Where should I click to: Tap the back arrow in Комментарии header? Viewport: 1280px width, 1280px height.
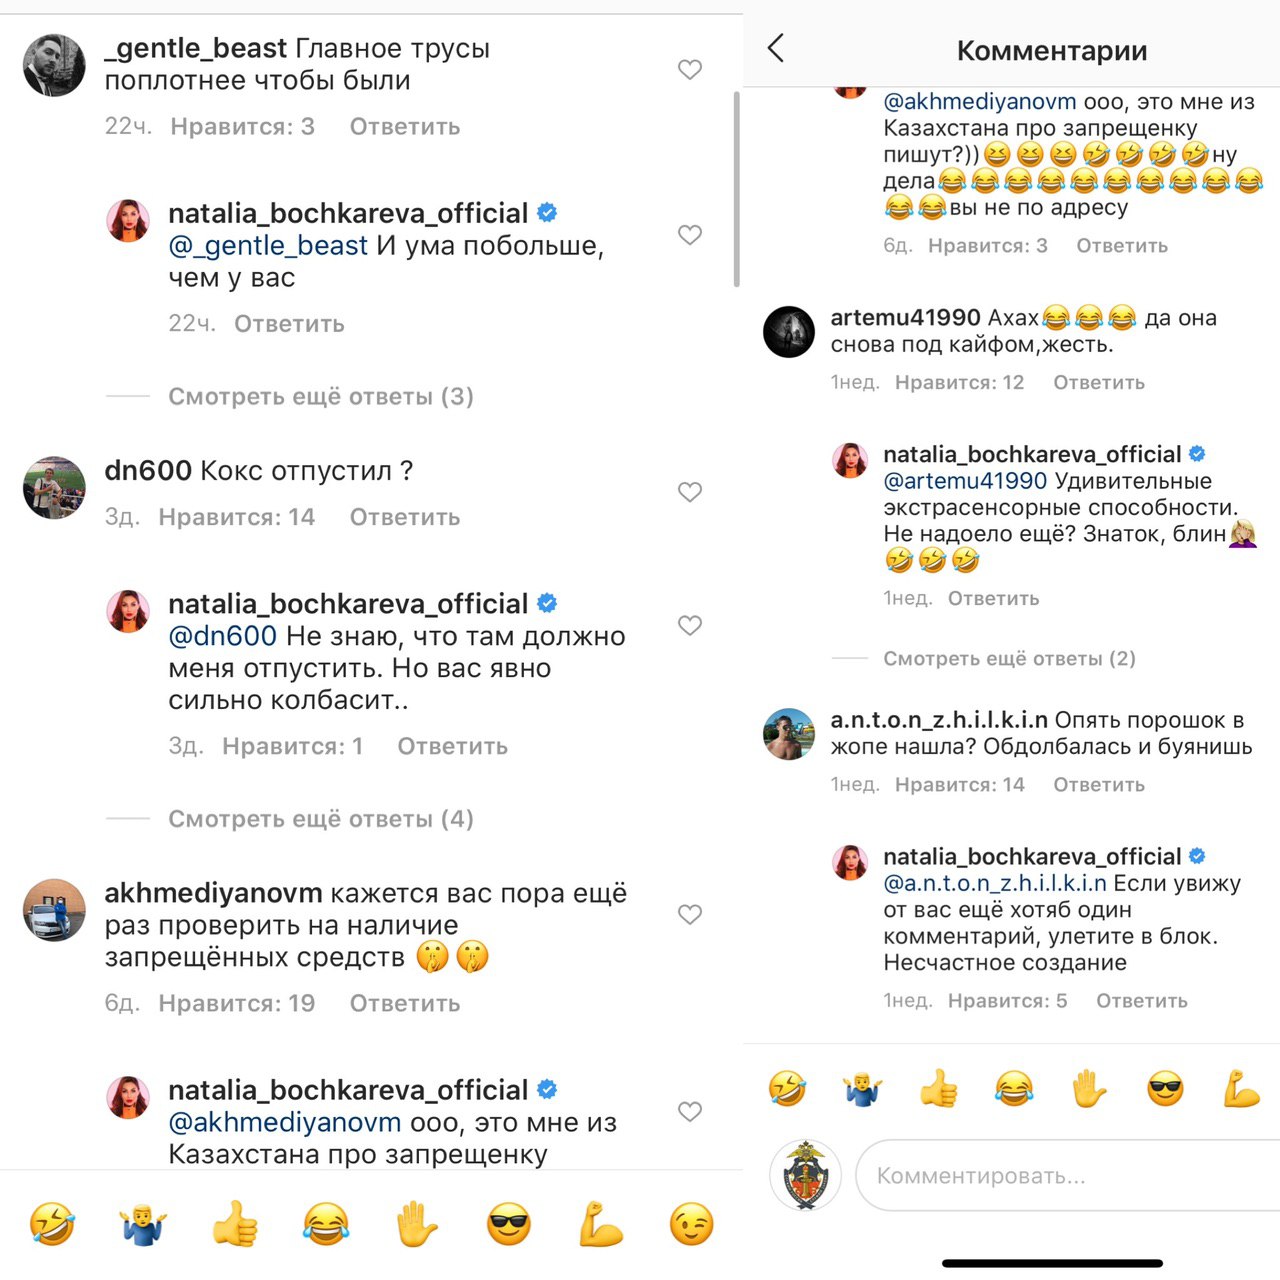click(776, 48)
